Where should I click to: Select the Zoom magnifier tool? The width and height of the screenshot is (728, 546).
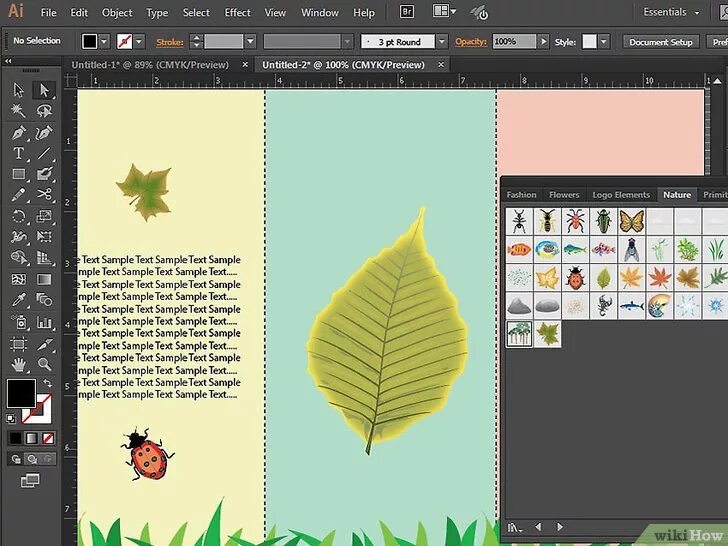(44, 364)
